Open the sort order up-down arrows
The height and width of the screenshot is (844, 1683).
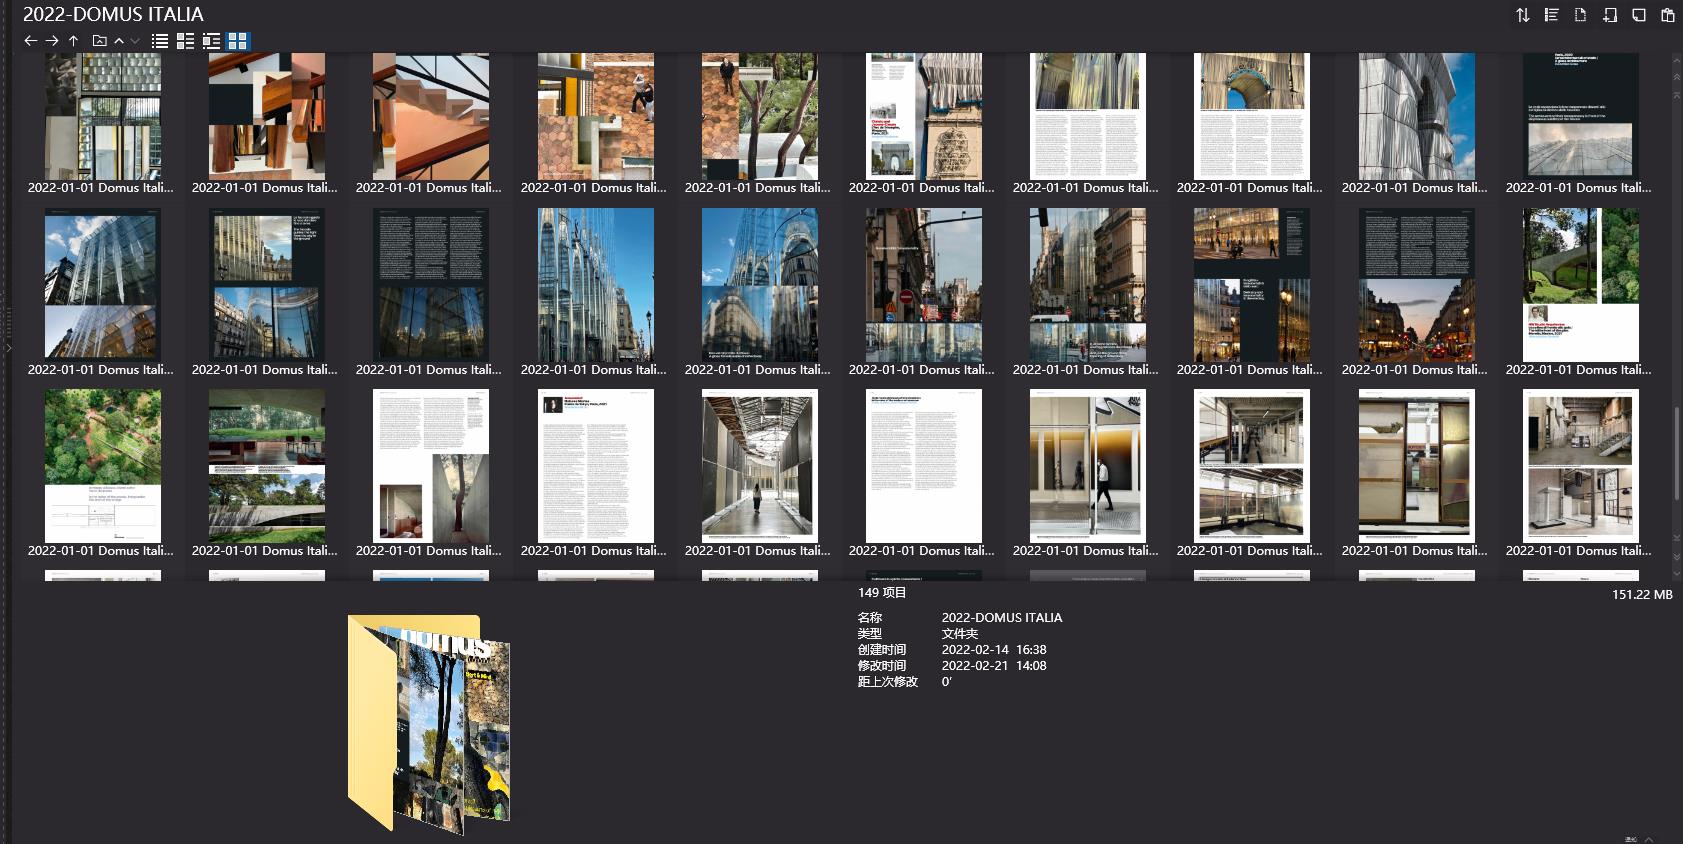[1522, 15]
